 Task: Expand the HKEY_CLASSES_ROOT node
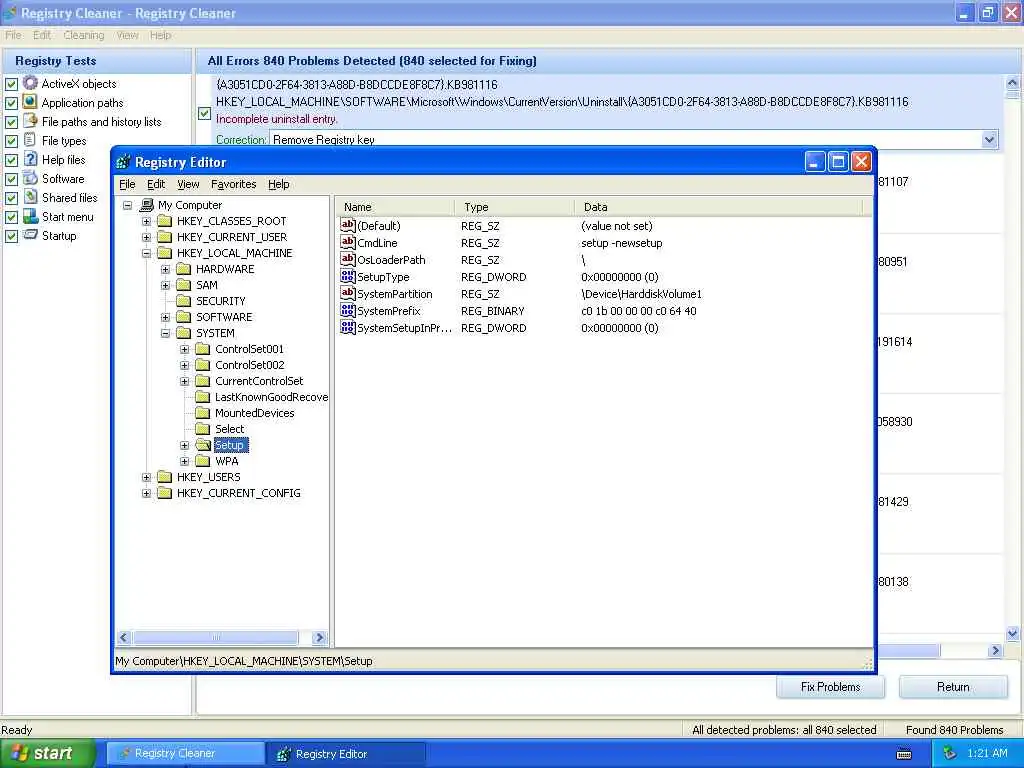tap(146, 221)
